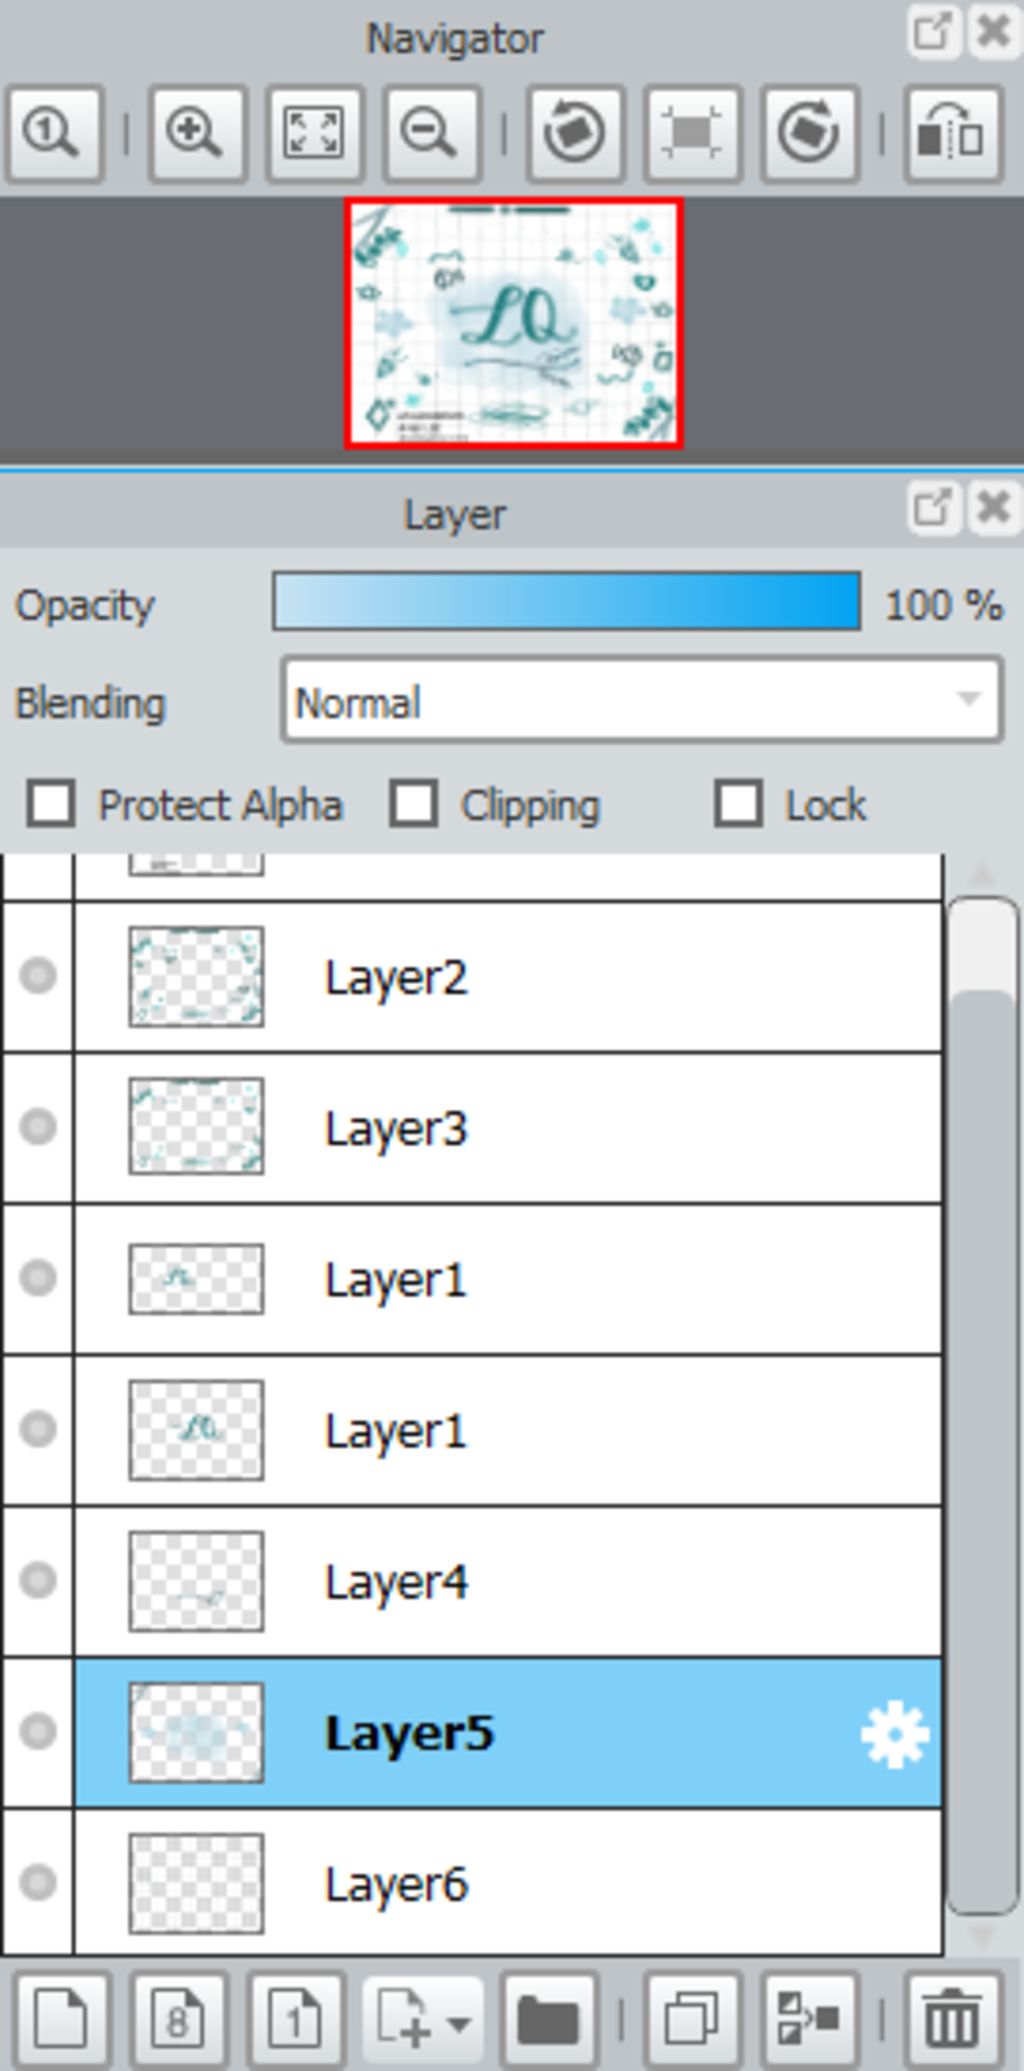Image resolution: width=1024 pixels, height=2071 pixels.
Task: Click the zoom out magnifier icon
Action: tap(431, 134)
